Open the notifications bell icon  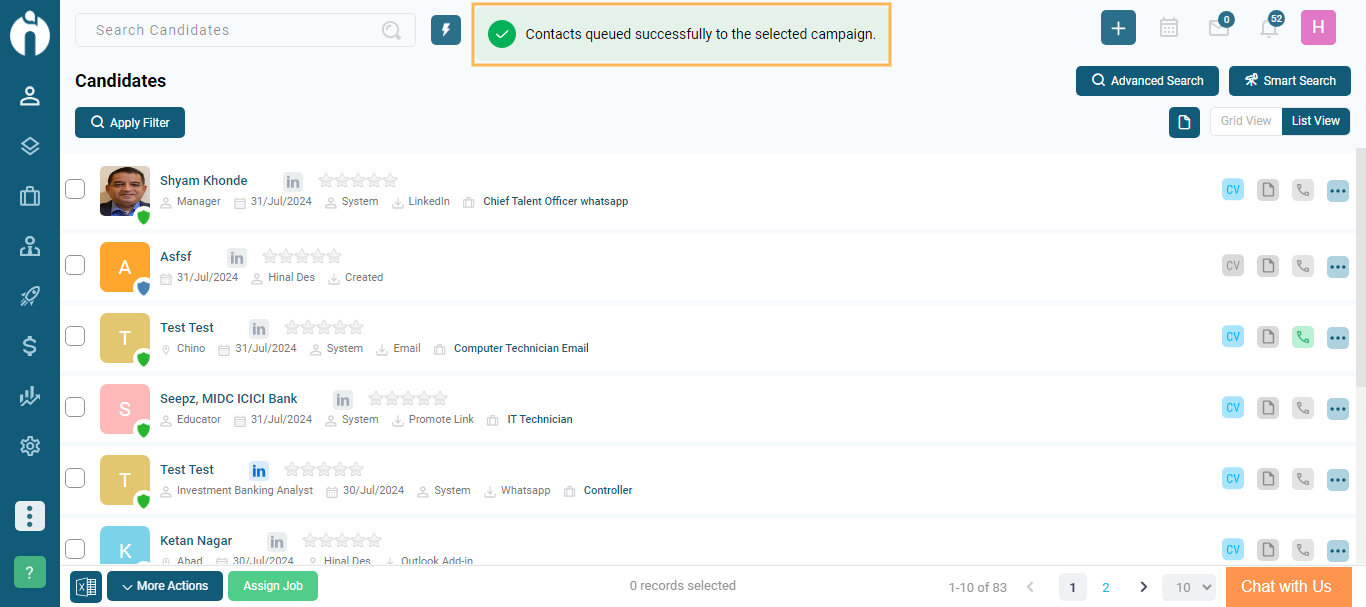click(1268, 28)
